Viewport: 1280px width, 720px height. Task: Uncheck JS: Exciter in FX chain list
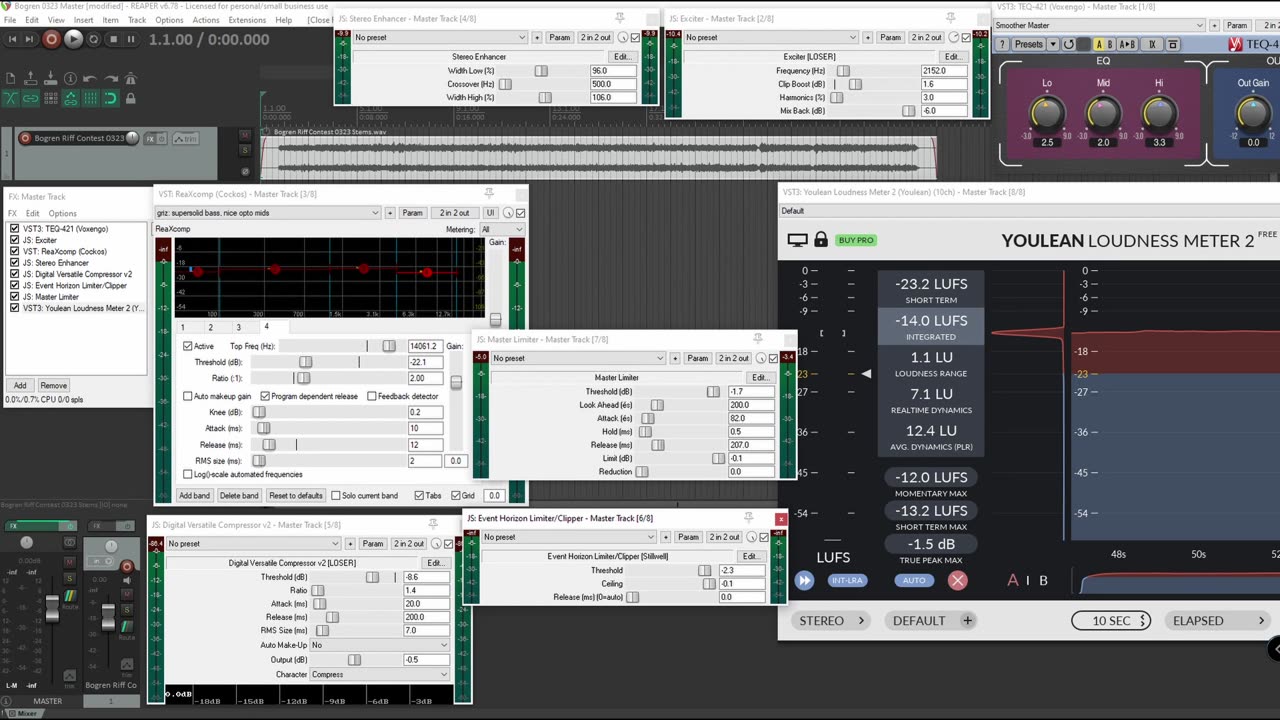pos(14,240)
